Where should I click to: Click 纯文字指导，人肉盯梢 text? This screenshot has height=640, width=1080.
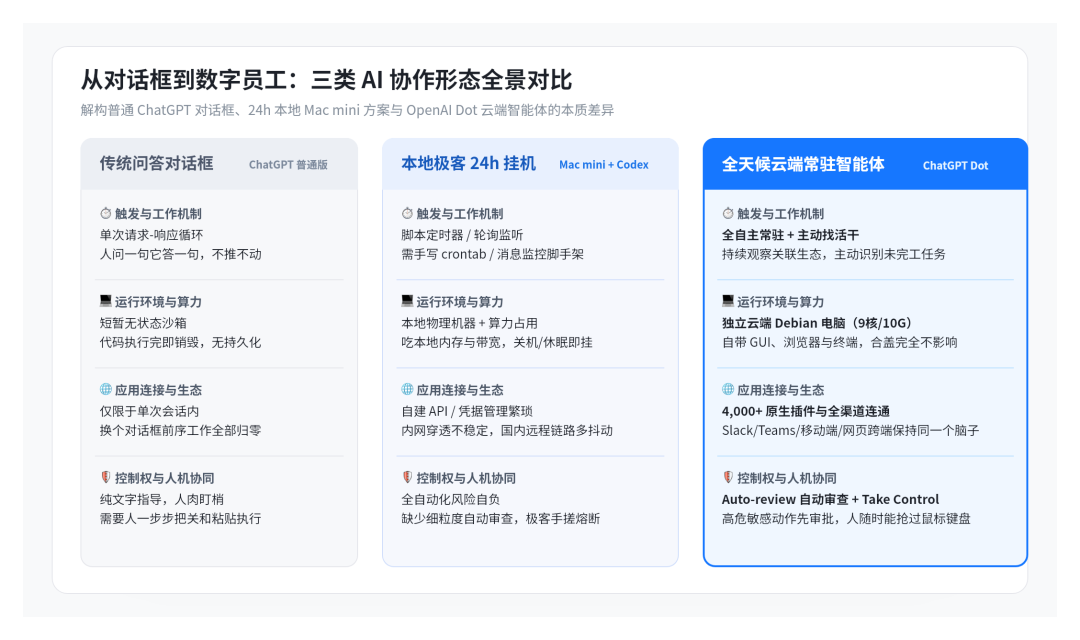[x=162, y=499]
